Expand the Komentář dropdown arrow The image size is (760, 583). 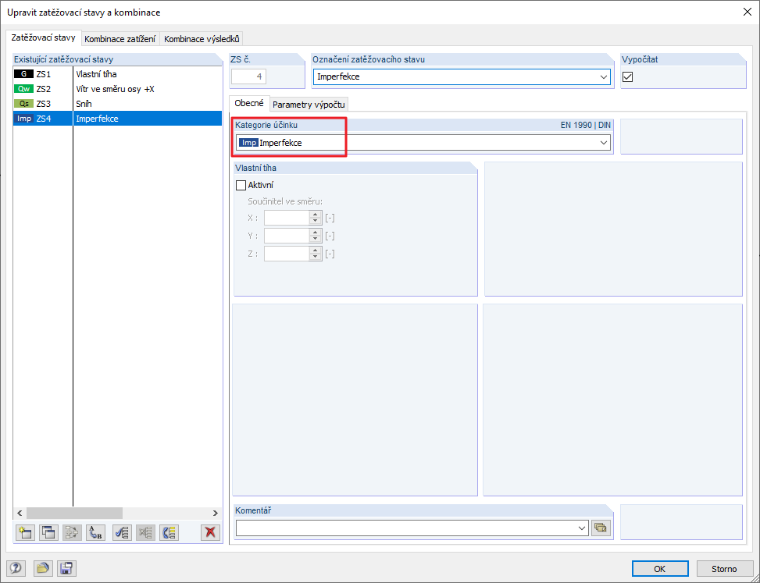[582, 528]
